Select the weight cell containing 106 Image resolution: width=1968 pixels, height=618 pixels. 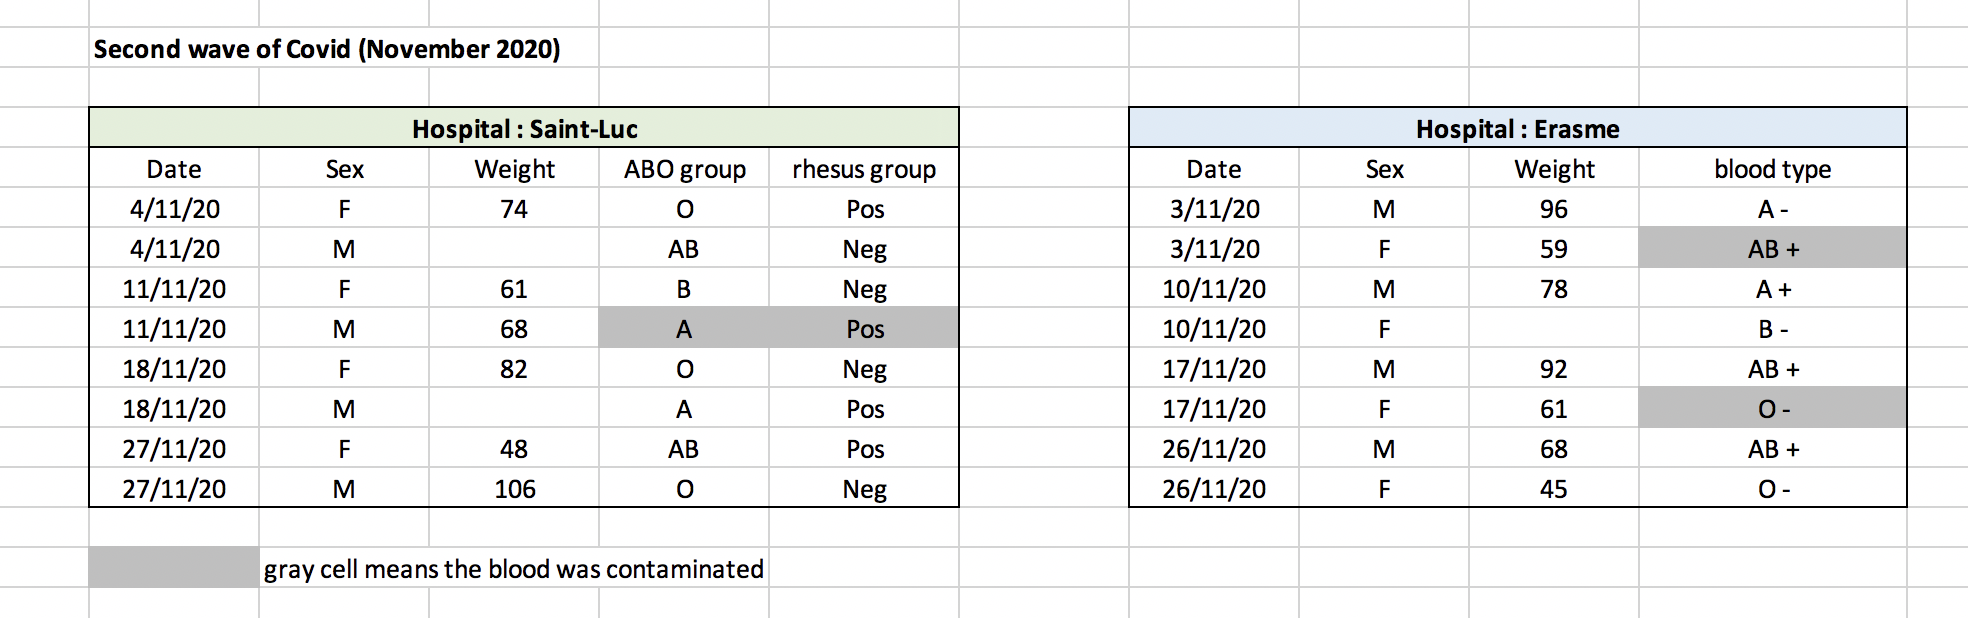(514, 489)
